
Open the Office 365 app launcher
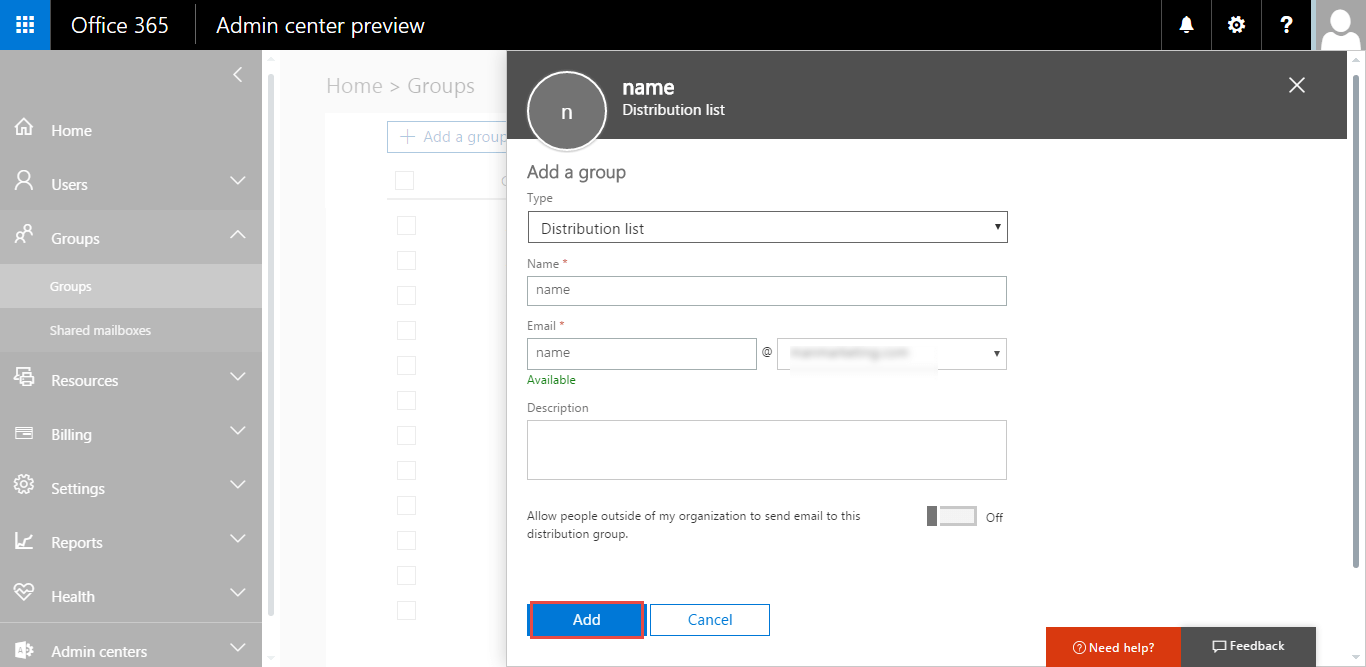[x=24, y=24]
